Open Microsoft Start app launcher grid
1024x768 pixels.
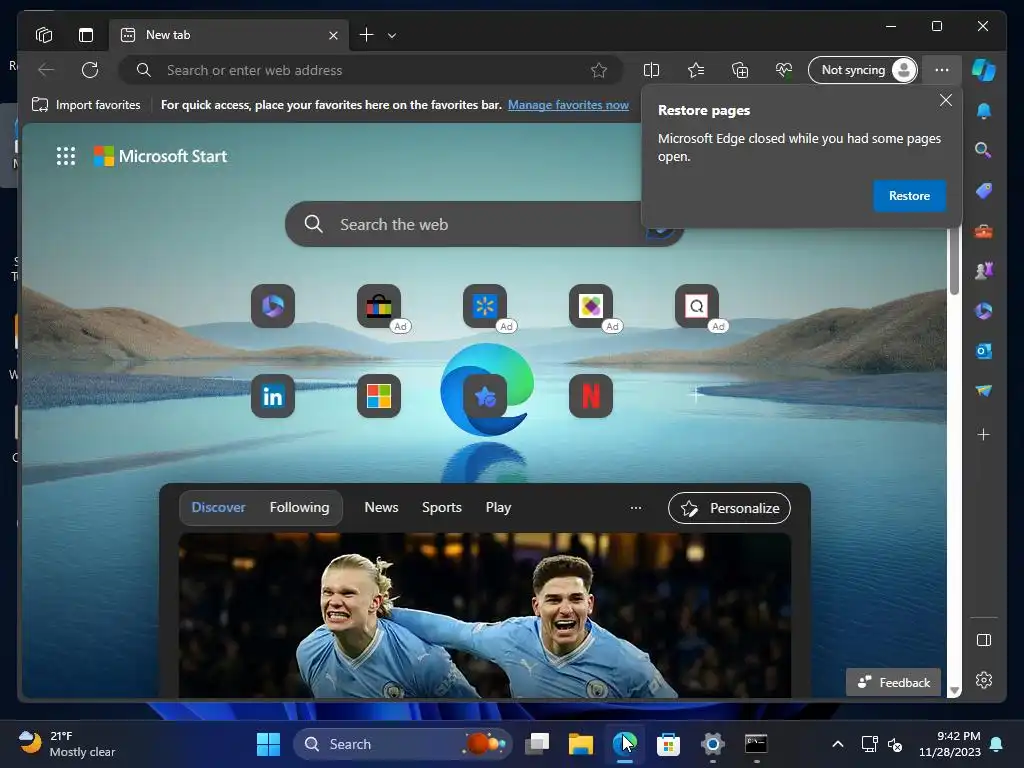tap(66, 156)
